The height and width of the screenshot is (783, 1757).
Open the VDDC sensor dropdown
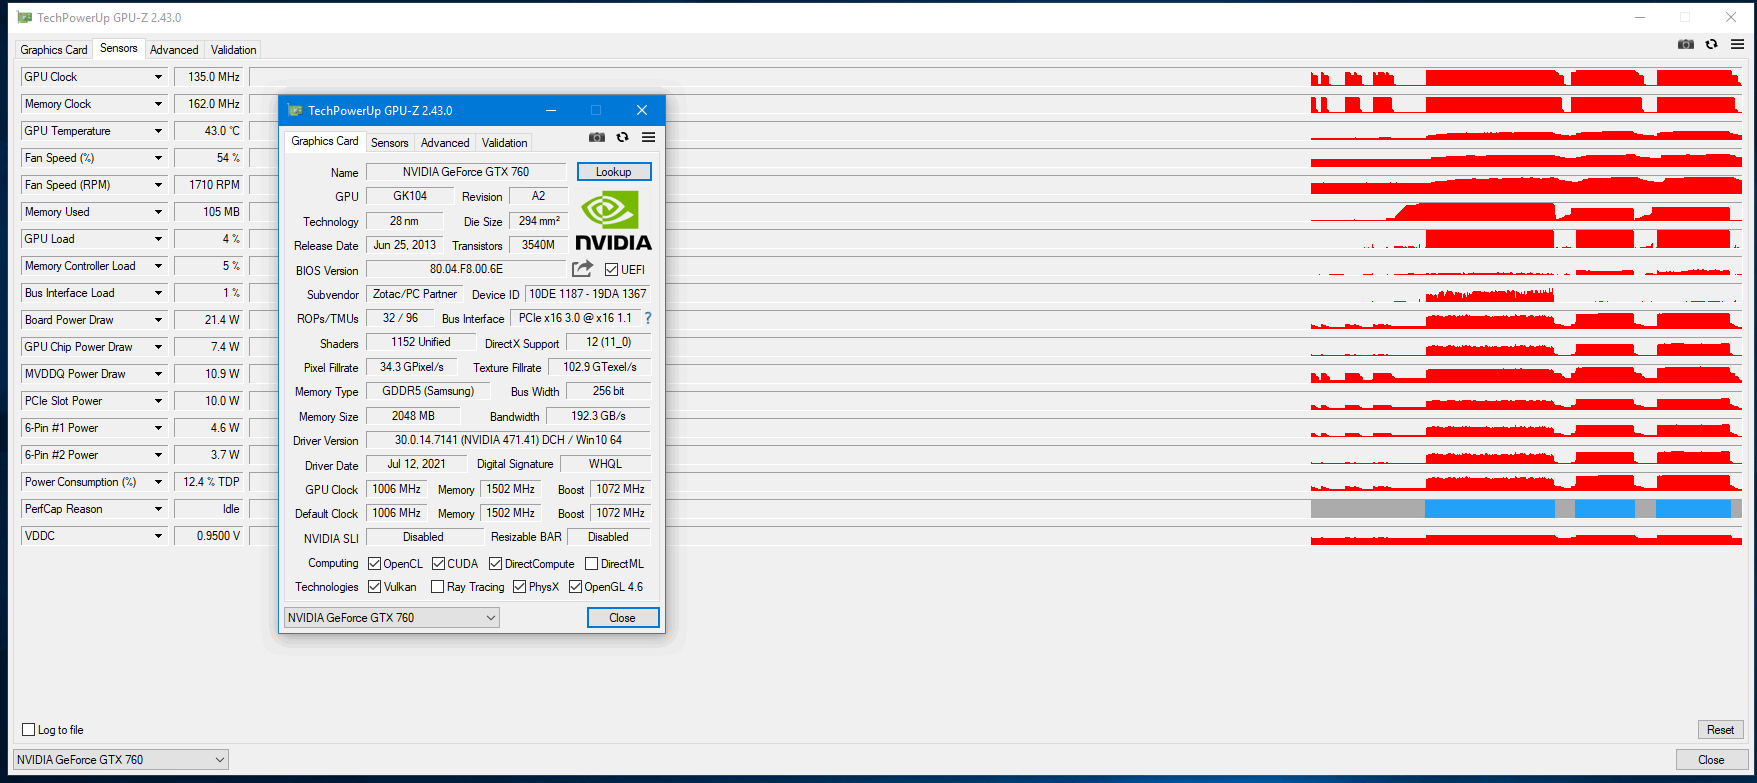(x=158, y=536)
